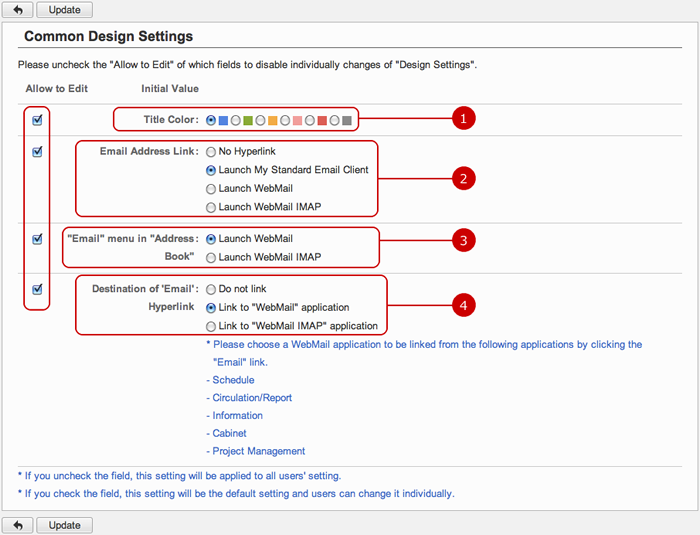The width and height of the screenshot is (700, 535).
Task: Select the green title color radio button
Action: coord(236,120)
